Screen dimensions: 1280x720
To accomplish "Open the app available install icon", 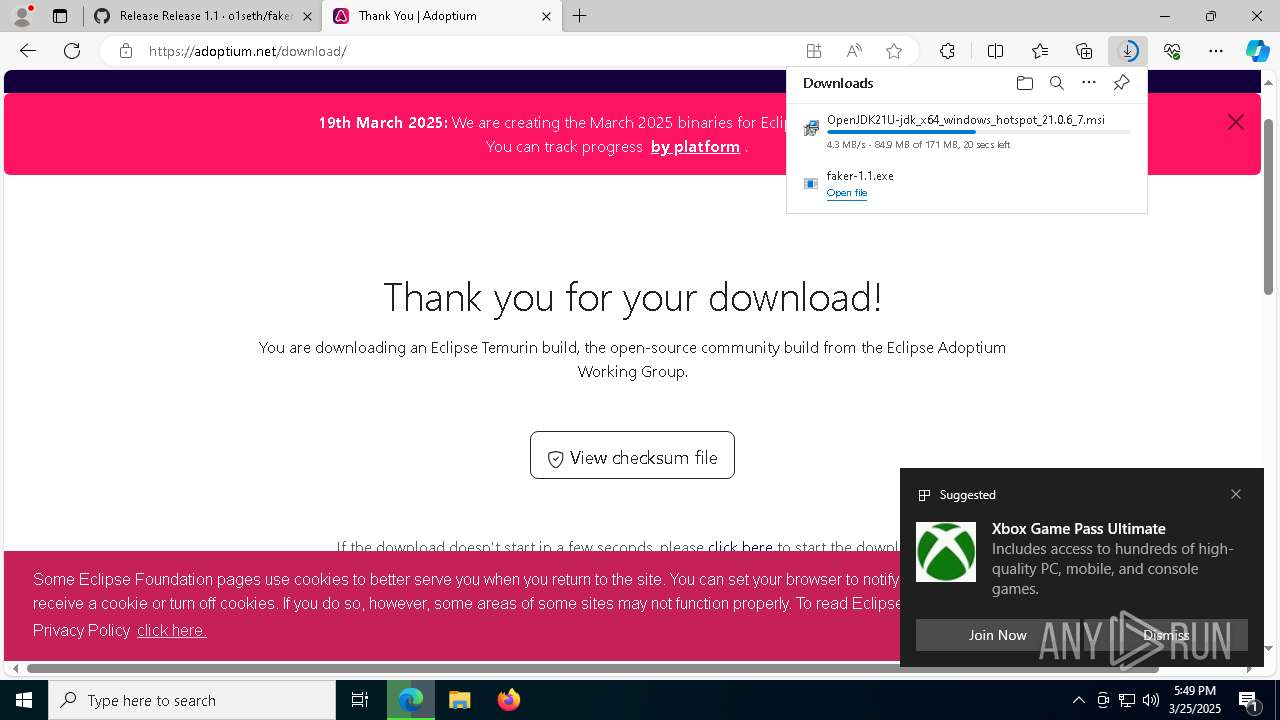I will coord(814,51).
